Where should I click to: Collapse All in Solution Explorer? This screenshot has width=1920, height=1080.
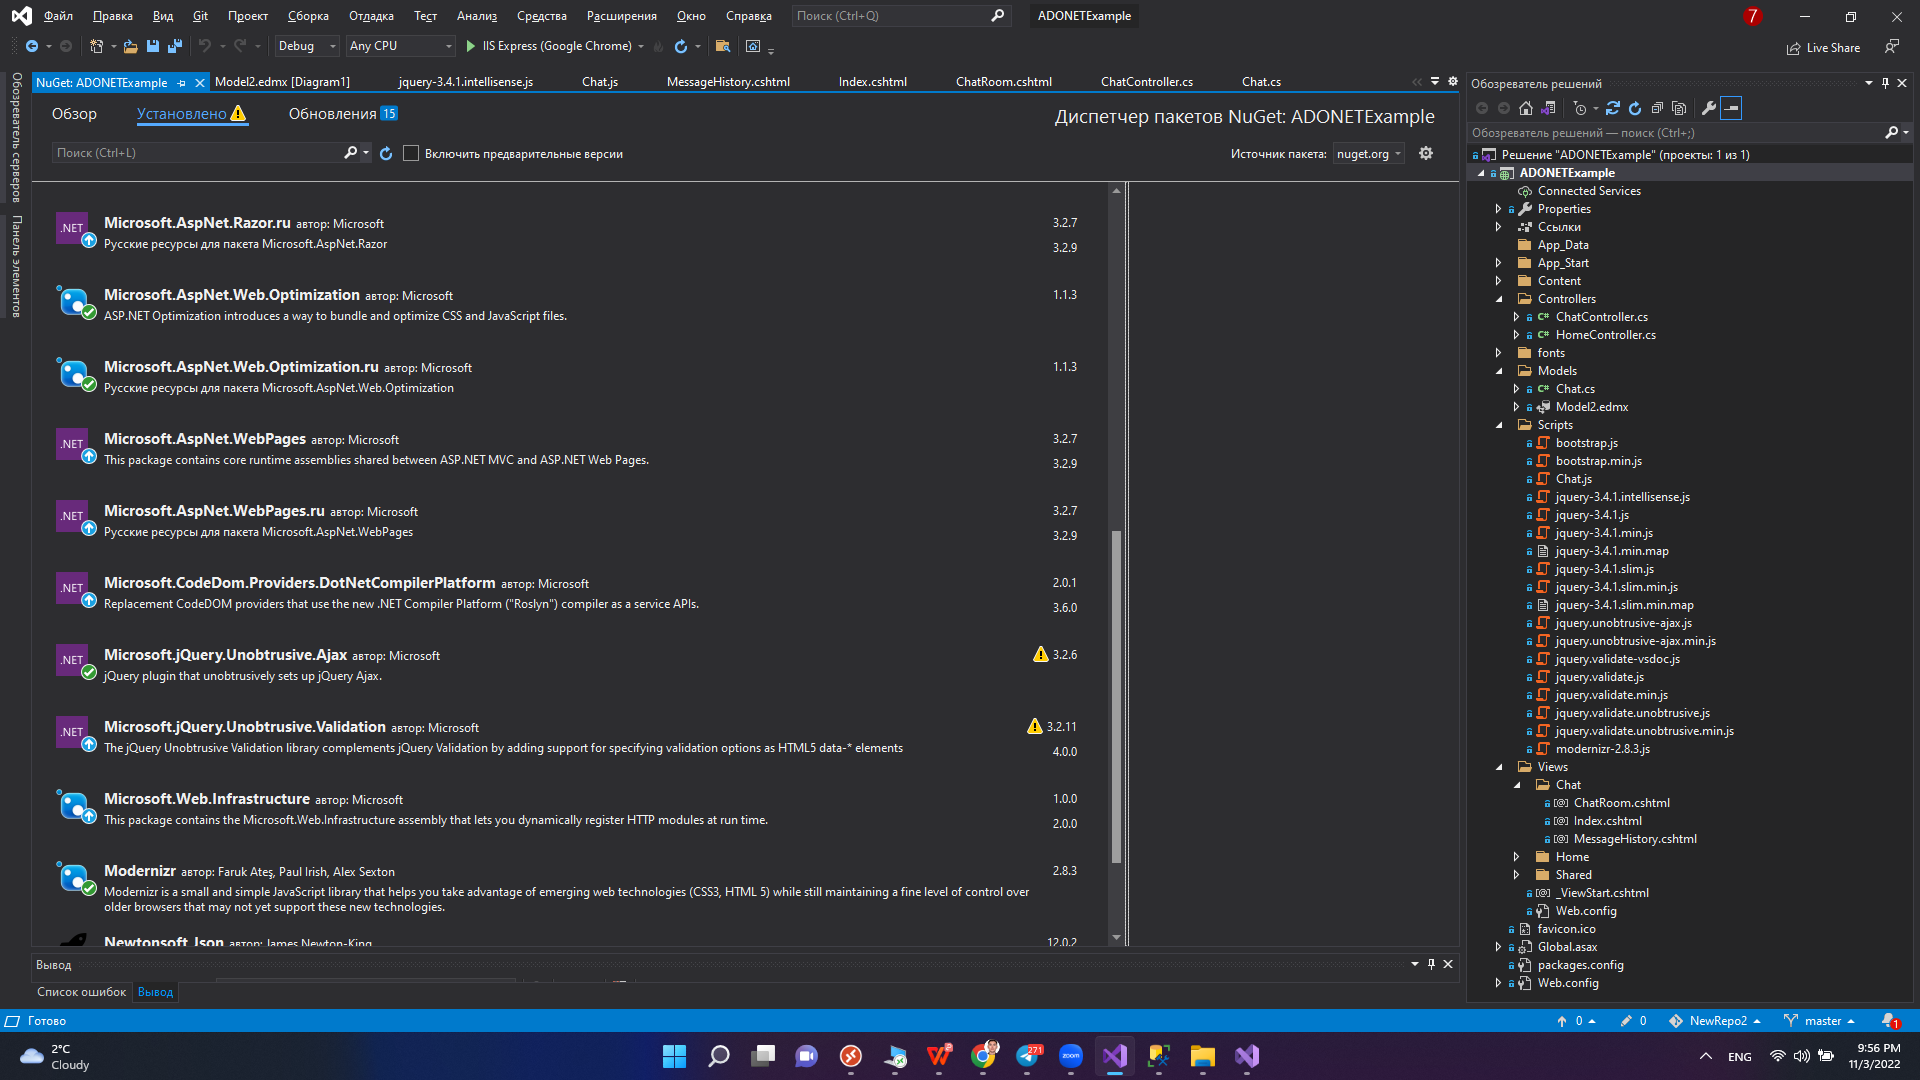click(1657, 108)
